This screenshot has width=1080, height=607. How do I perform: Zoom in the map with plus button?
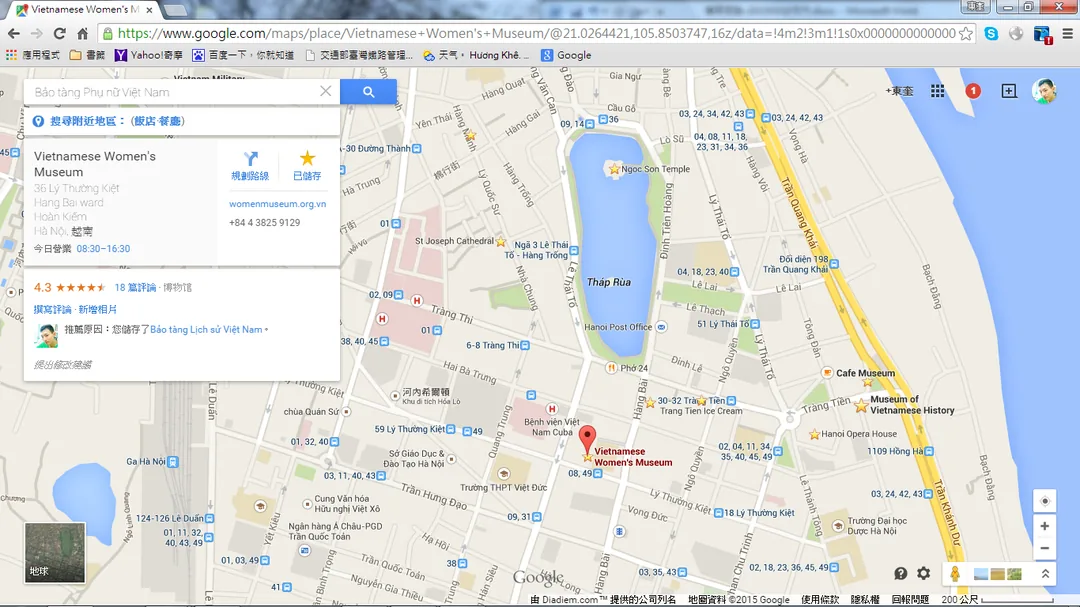1044,526
